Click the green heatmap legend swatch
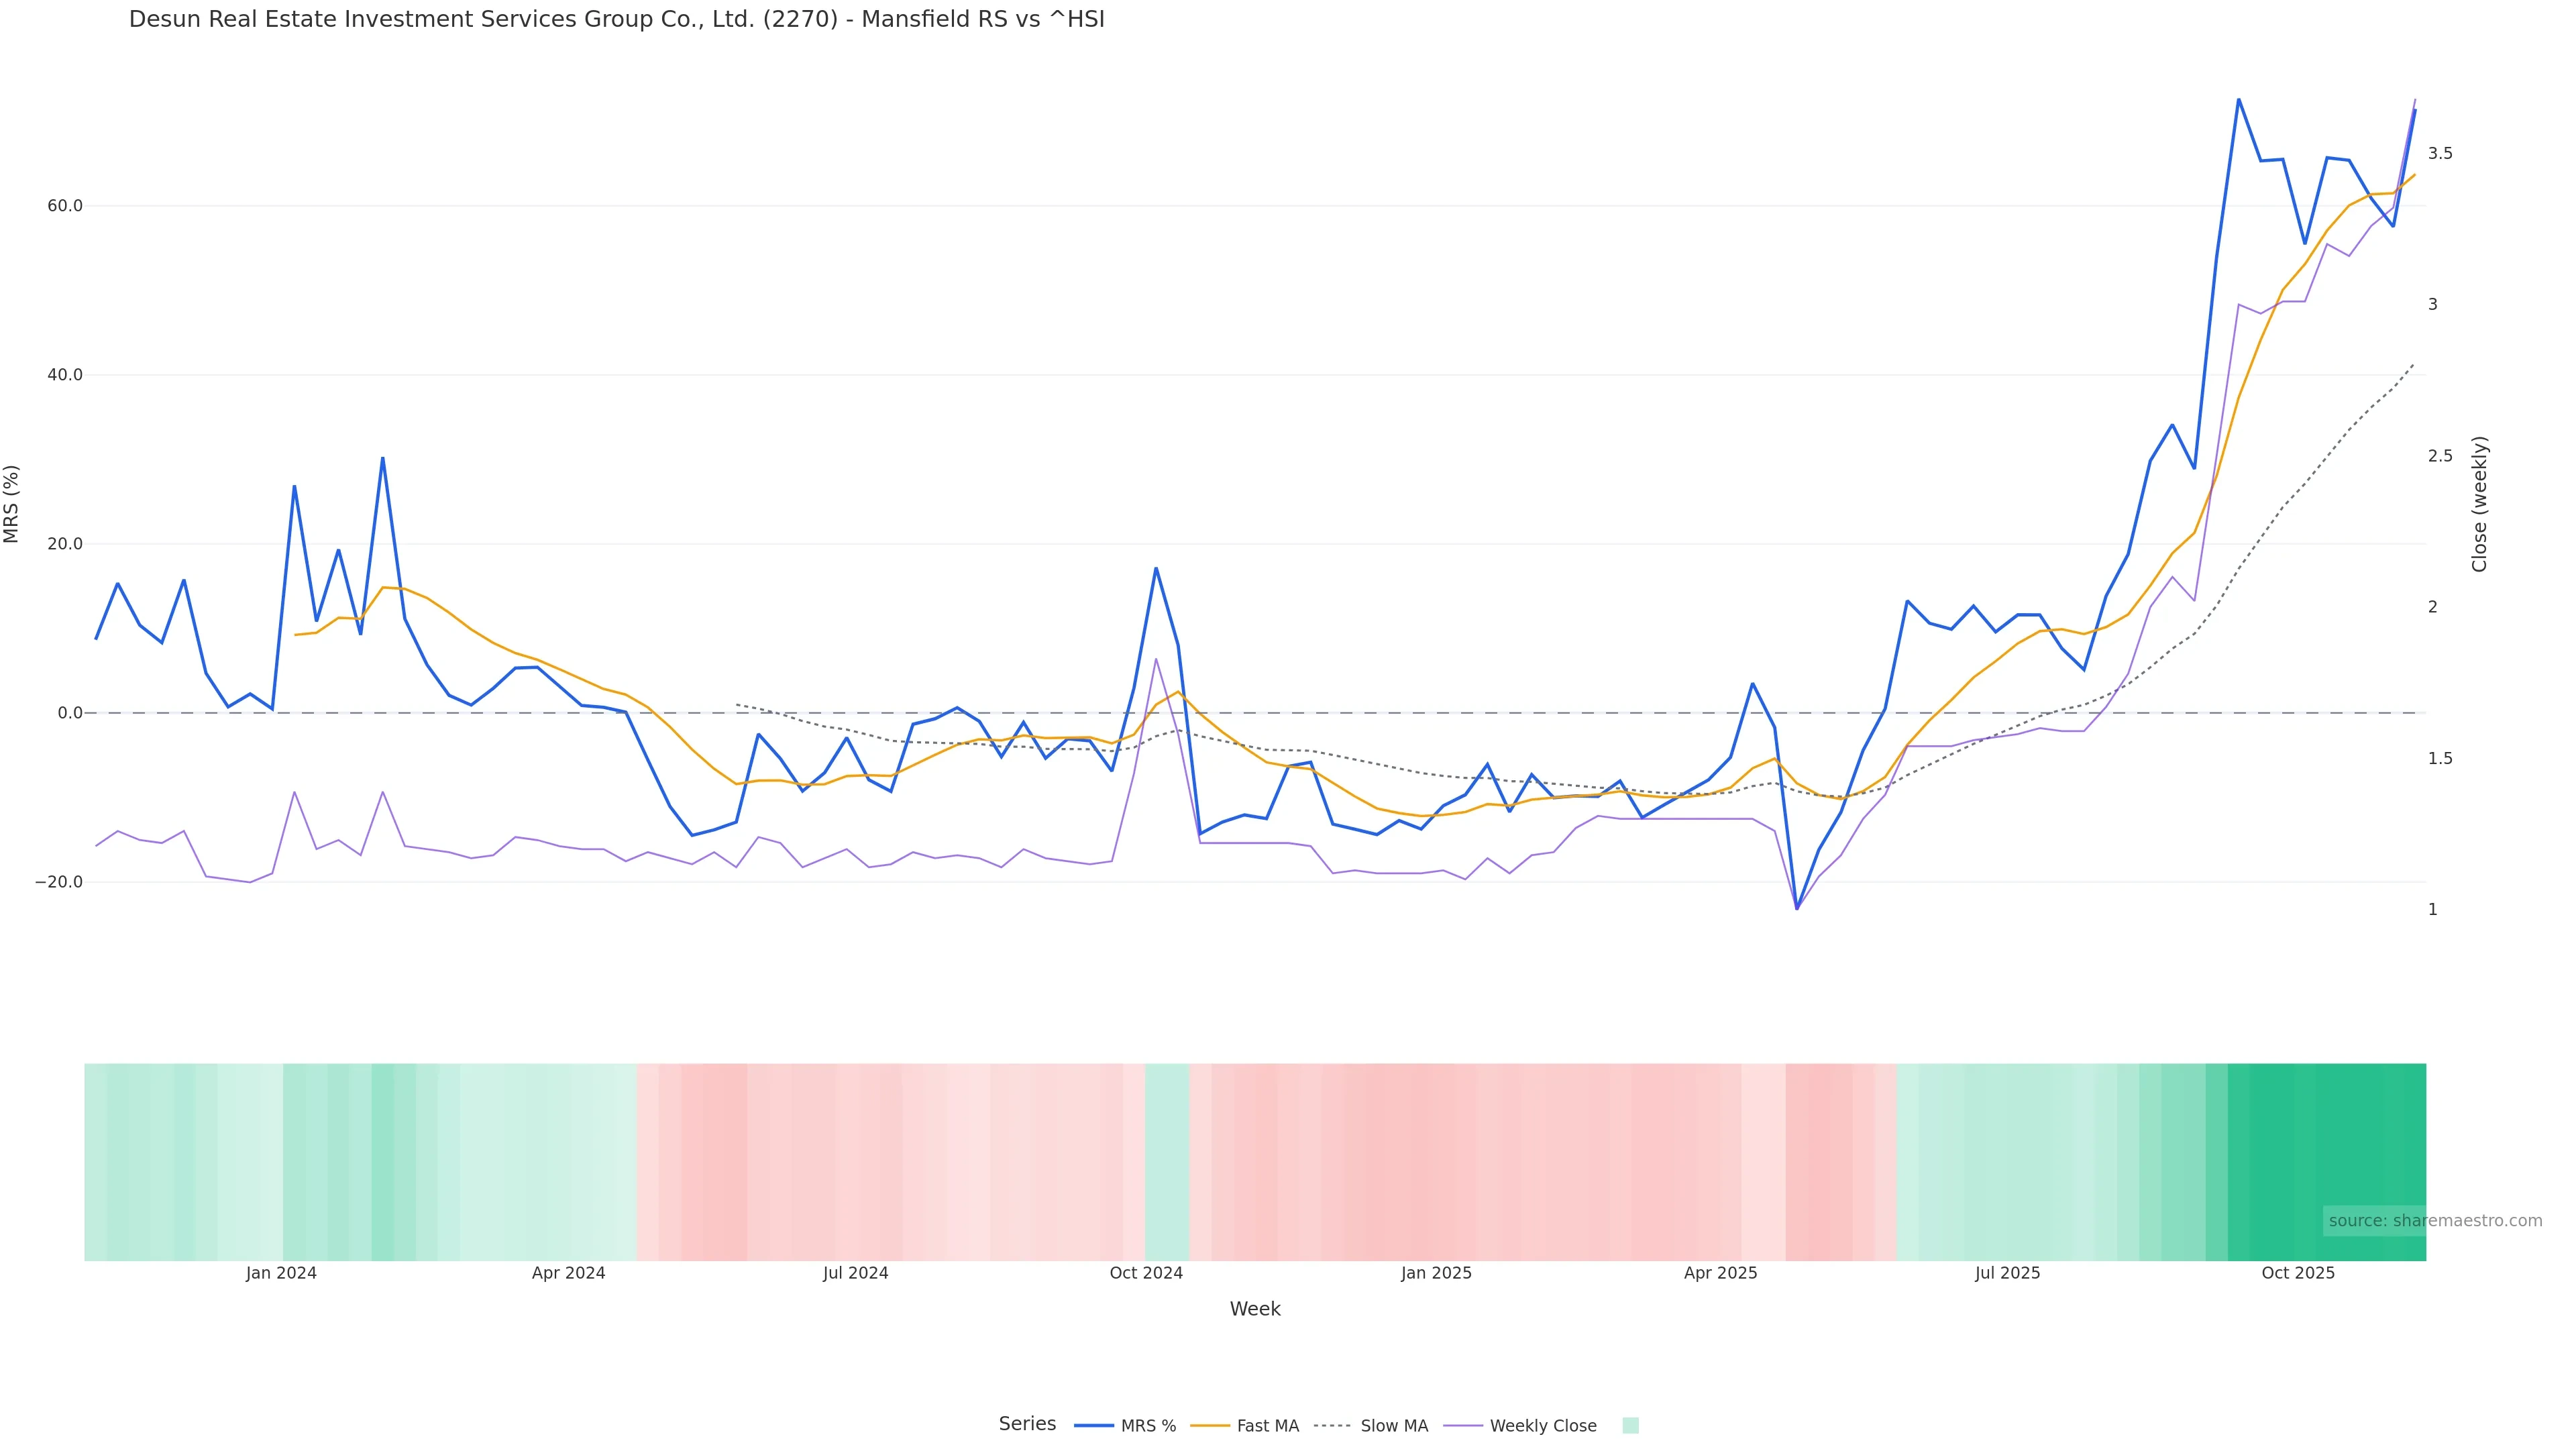This screenshot has height=1449, width=2576. point(1630,1426)
